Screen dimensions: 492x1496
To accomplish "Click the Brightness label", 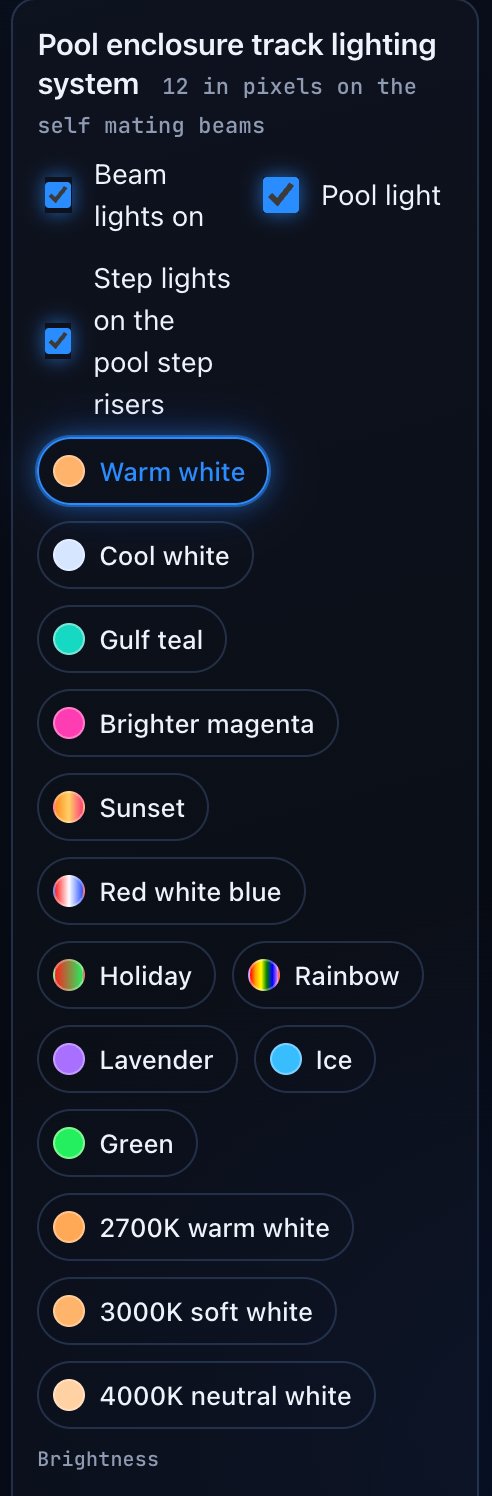I will [x=98, y=1459].
